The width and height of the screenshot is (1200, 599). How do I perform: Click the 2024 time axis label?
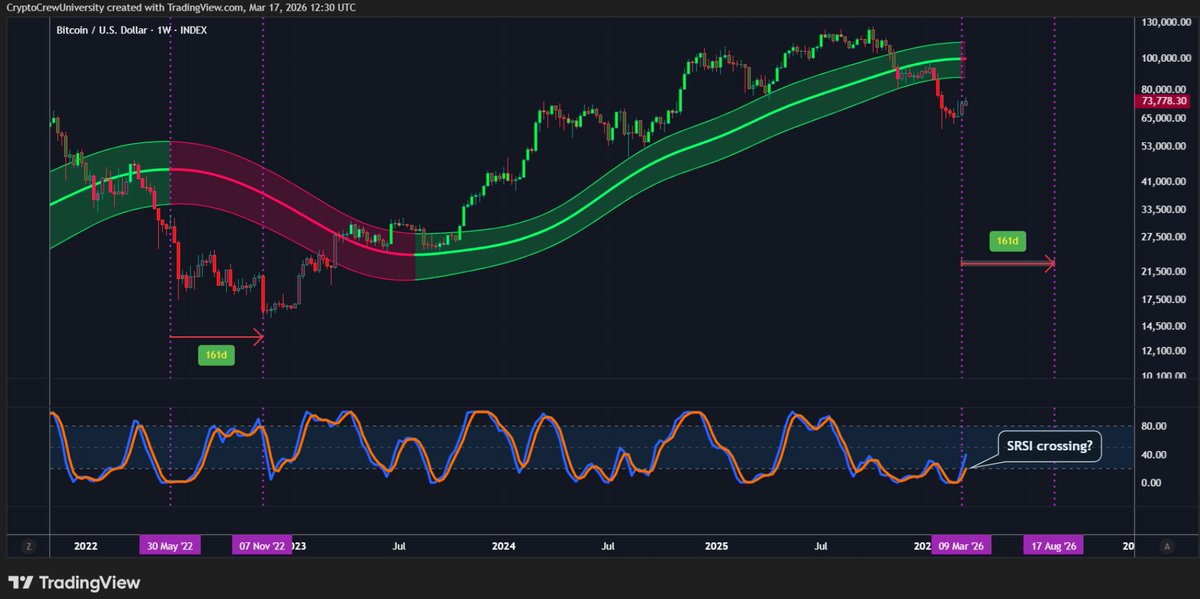click(x=503, y=547)
